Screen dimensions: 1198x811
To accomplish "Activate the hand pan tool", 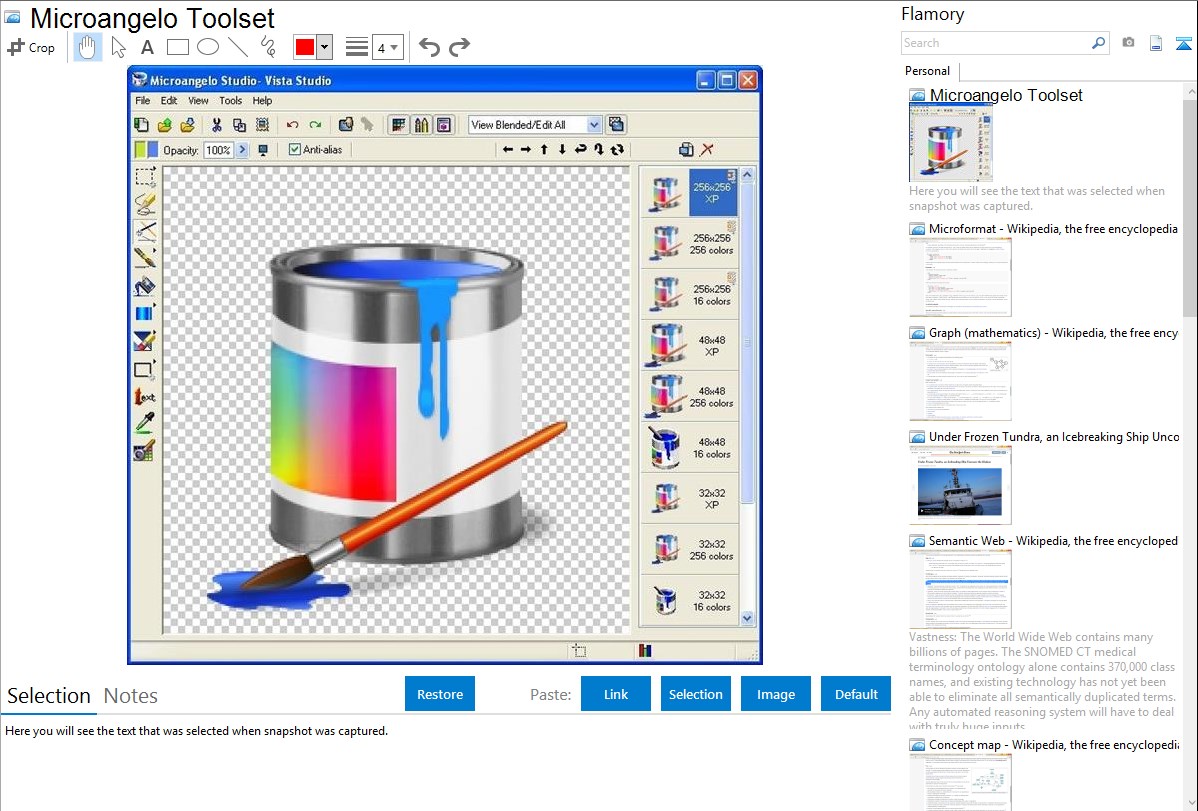I will click(x=88, y=47).
